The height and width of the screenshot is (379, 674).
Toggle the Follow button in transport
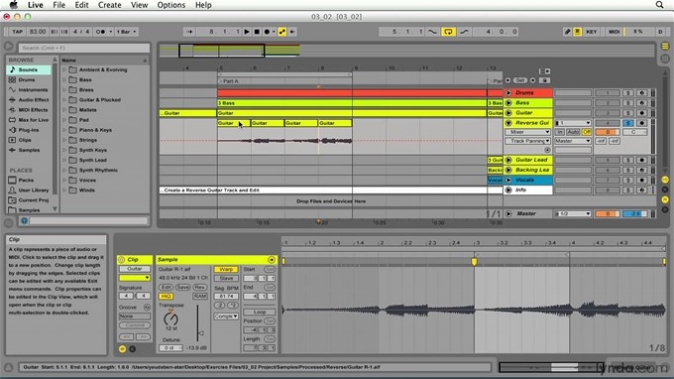click(x=189, y=32)
